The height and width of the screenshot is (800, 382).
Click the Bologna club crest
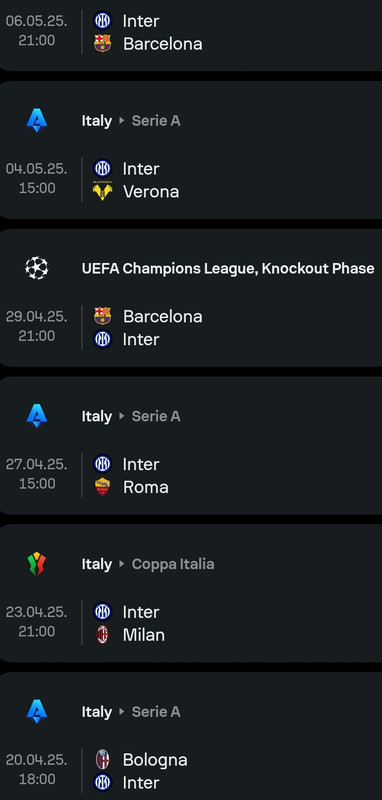tap(103, 760)
